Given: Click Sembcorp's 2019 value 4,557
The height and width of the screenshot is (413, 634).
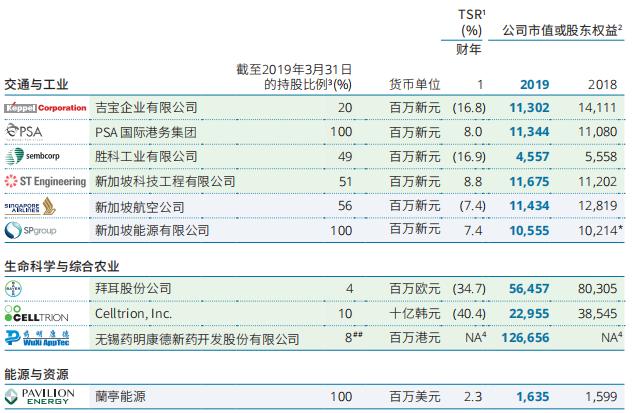Looking at the screenshot, I should click(533, 157).
